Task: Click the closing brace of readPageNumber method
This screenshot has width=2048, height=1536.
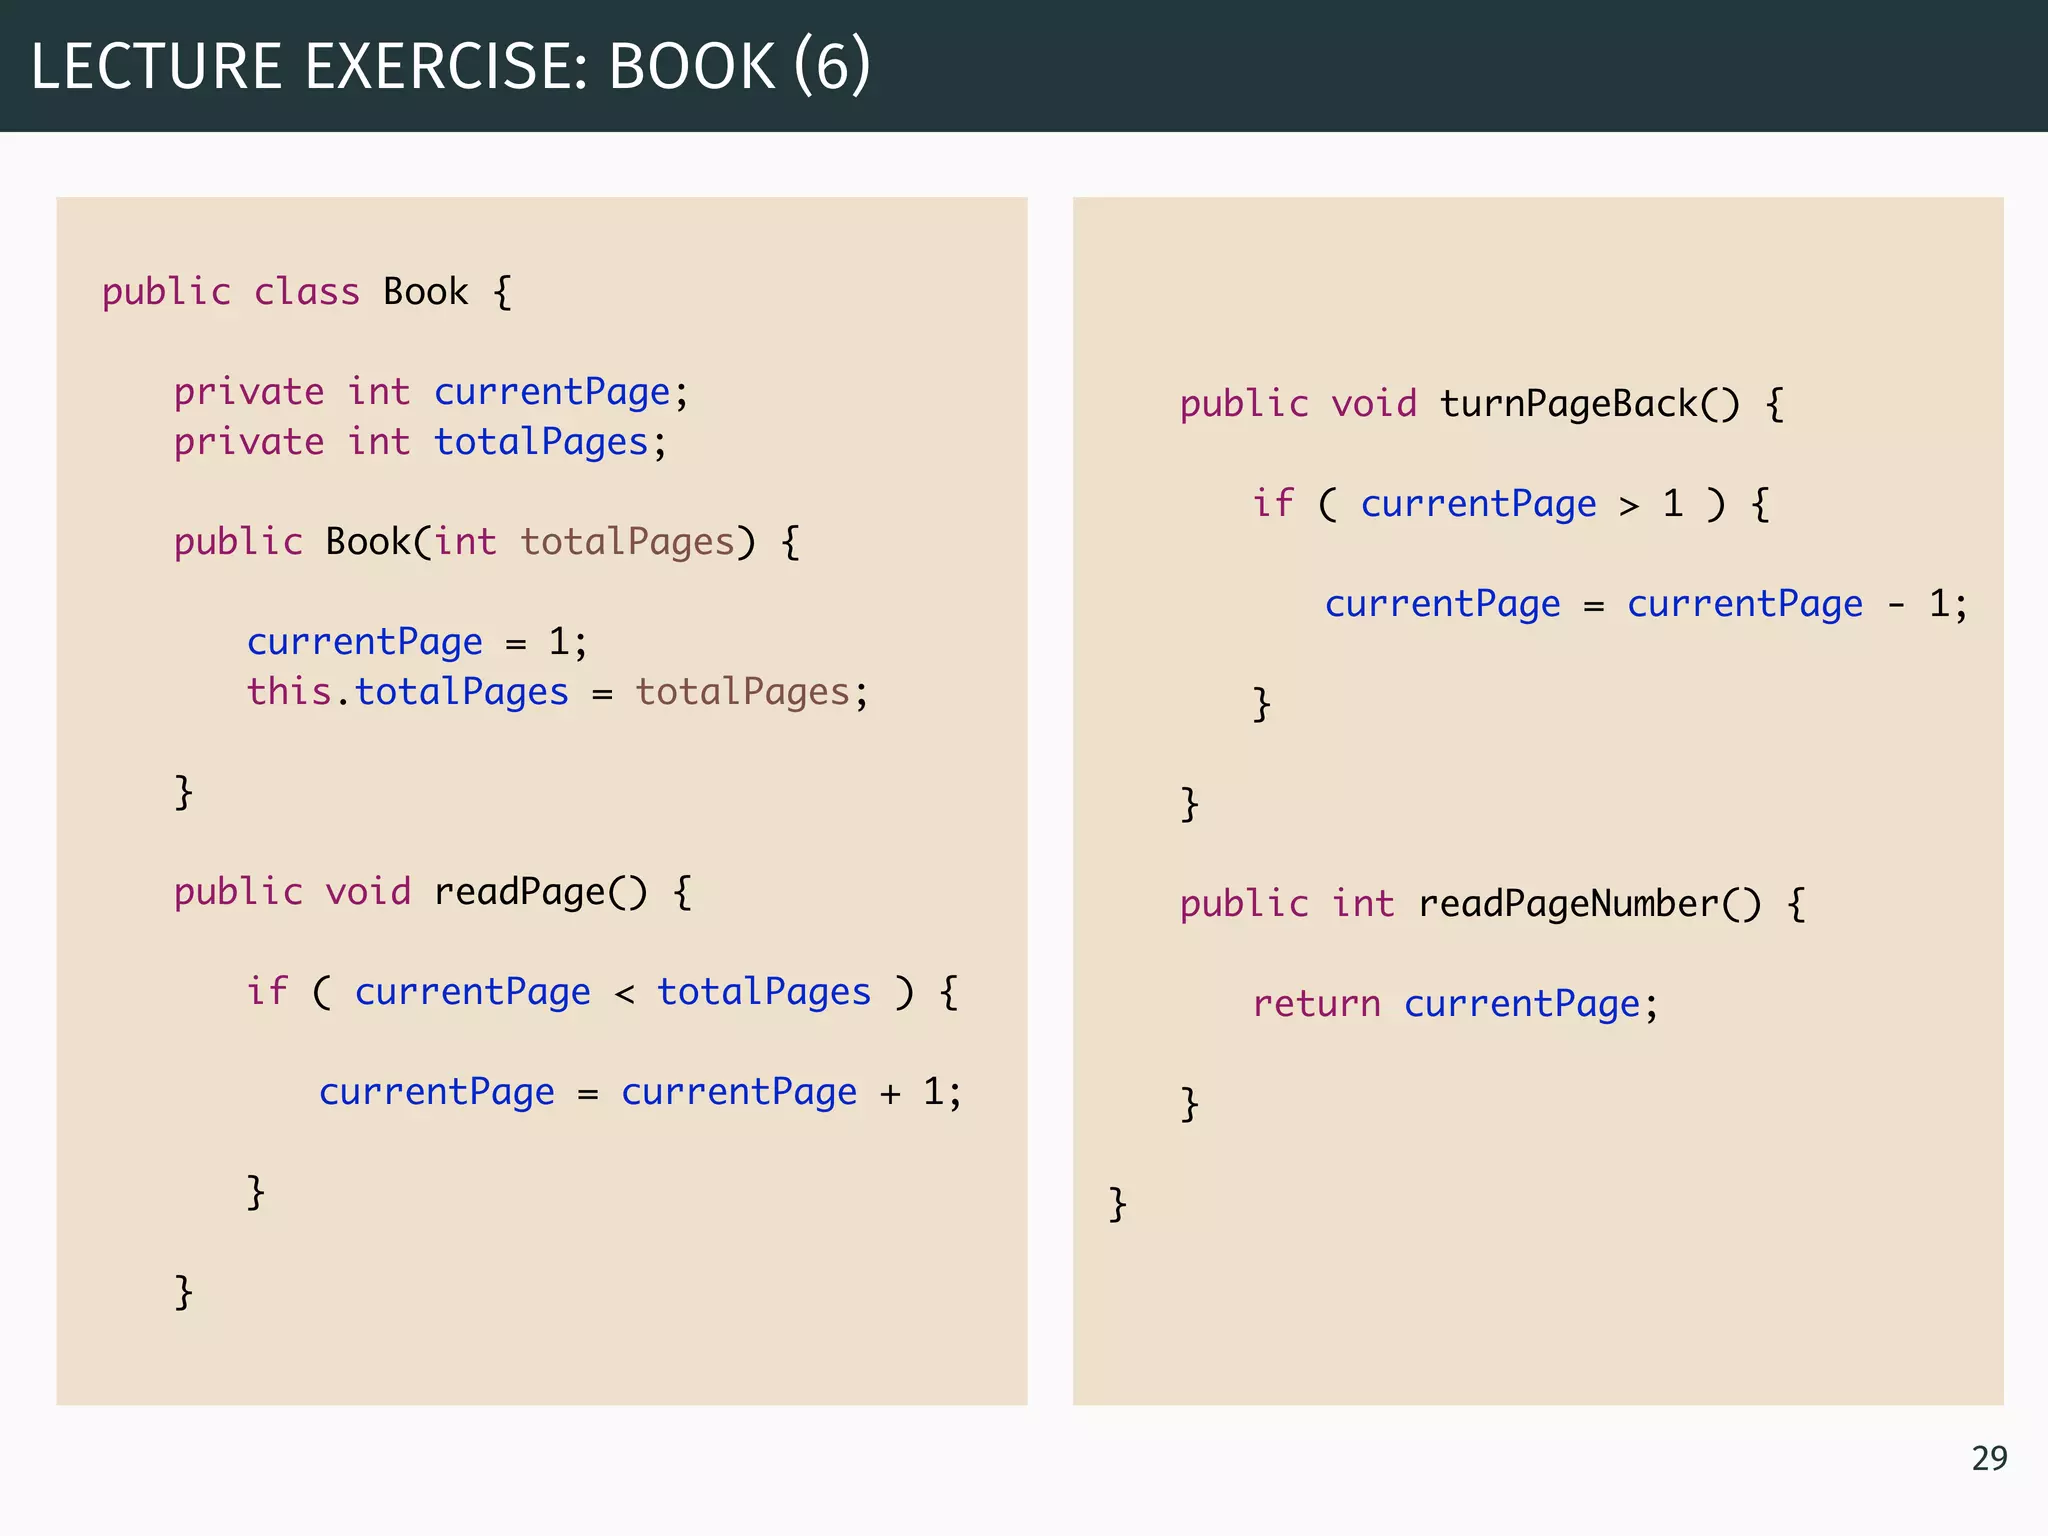Action: tap(1189, 1104)
